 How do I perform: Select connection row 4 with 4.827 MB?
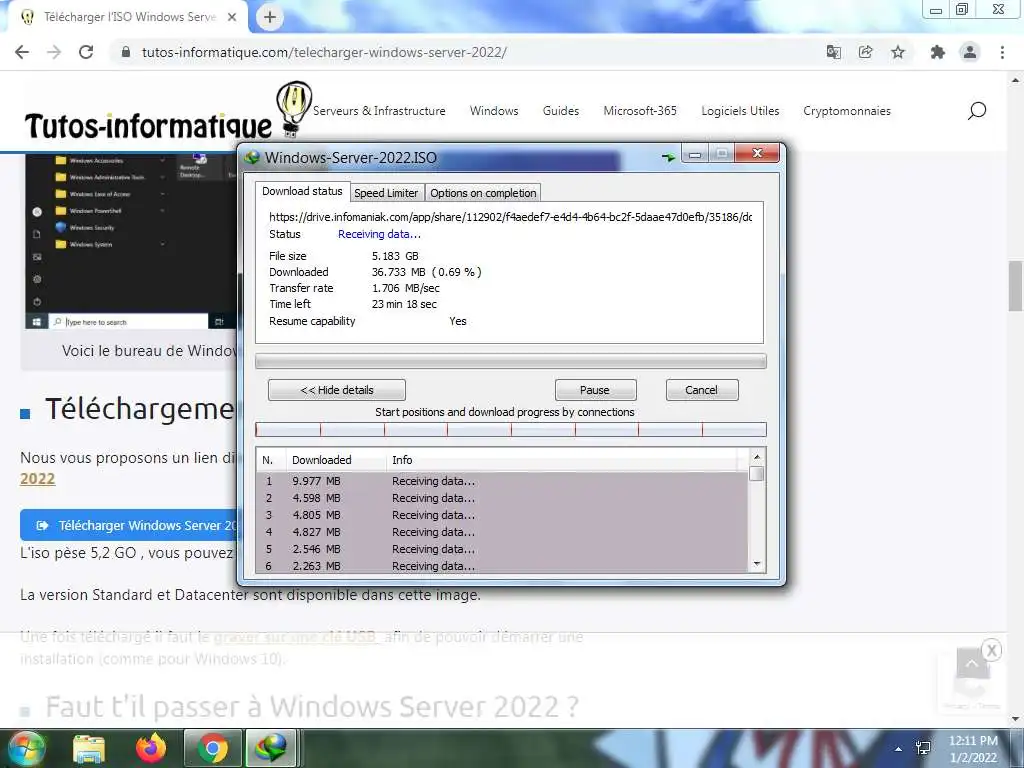click(x=502, y=532)
